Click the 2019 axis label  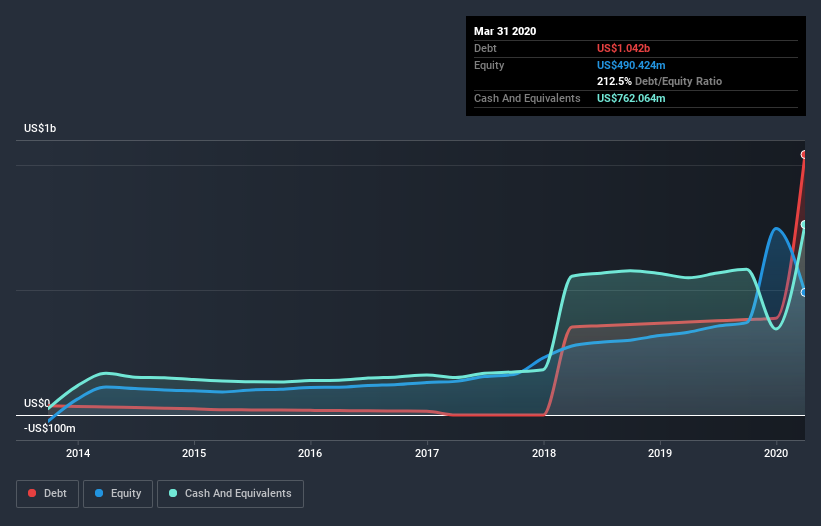point(660,453)
